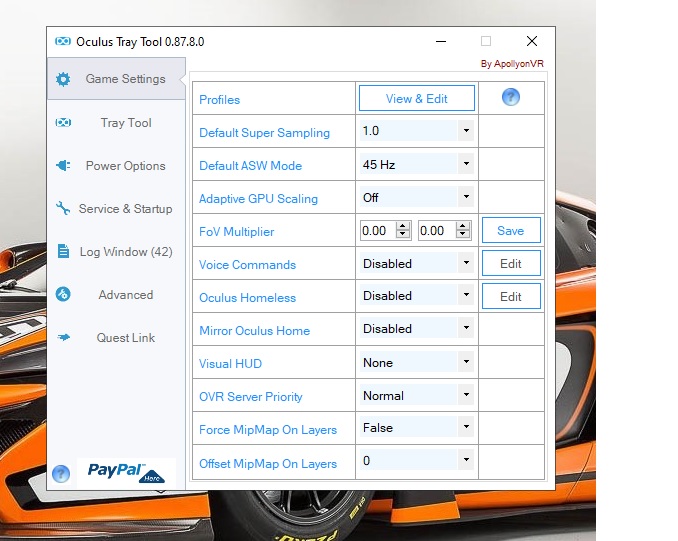Image resolution: width=678 pixels, height=541 pixels.
Task: Click the OVR Server Priority label
Action: [251, 397]
